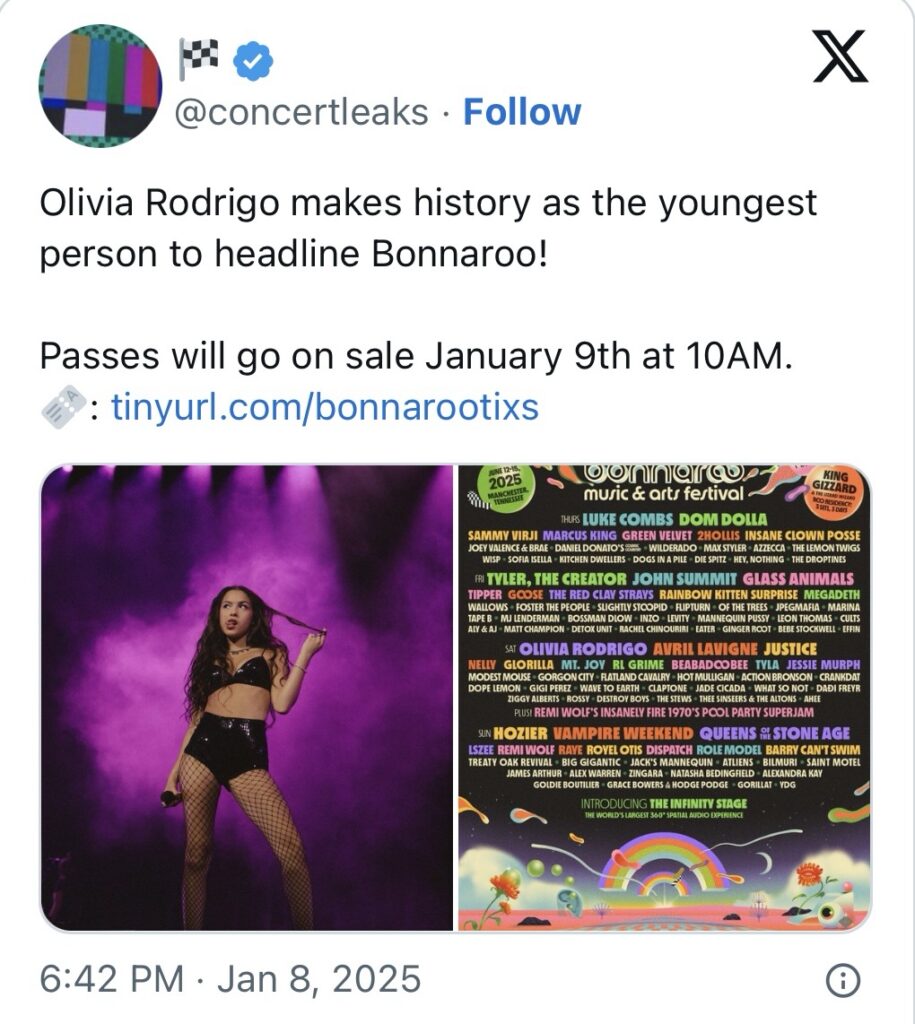This screenshot has height=1024, width=915.
Task: Click the Follow link
Action: point(521,112)
